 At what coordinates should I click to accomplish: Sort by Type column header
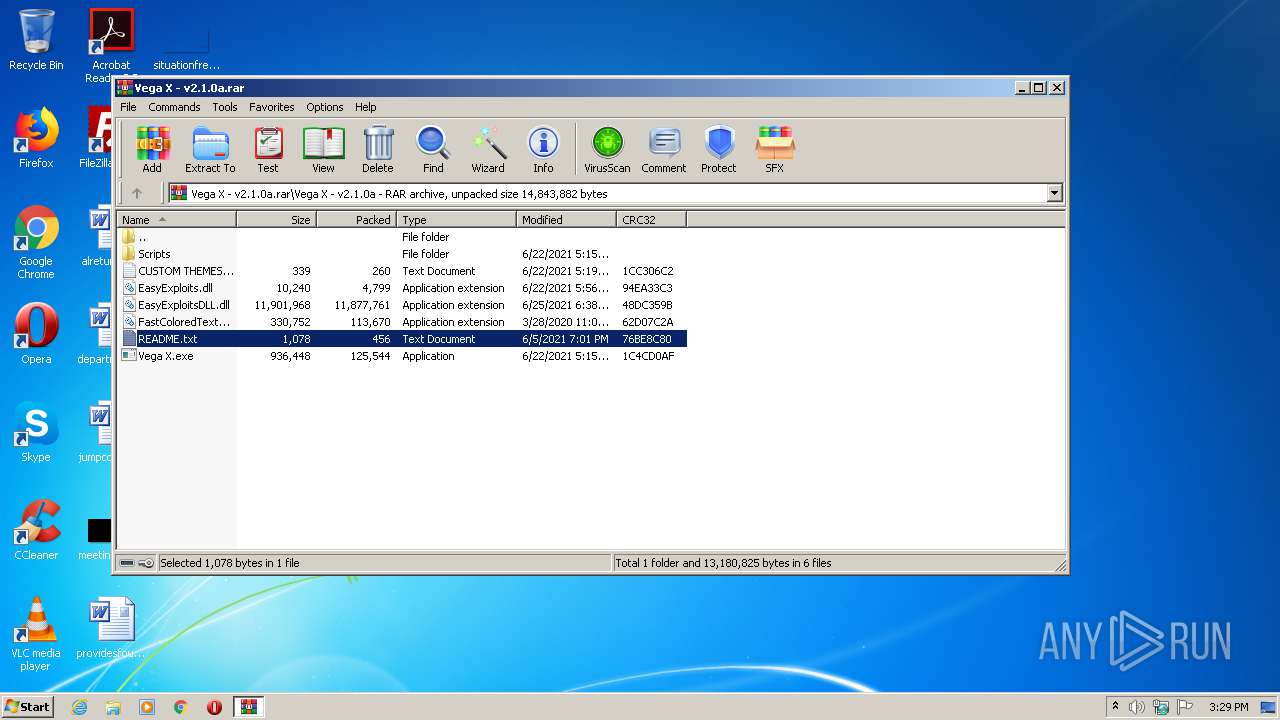(457, 219)
